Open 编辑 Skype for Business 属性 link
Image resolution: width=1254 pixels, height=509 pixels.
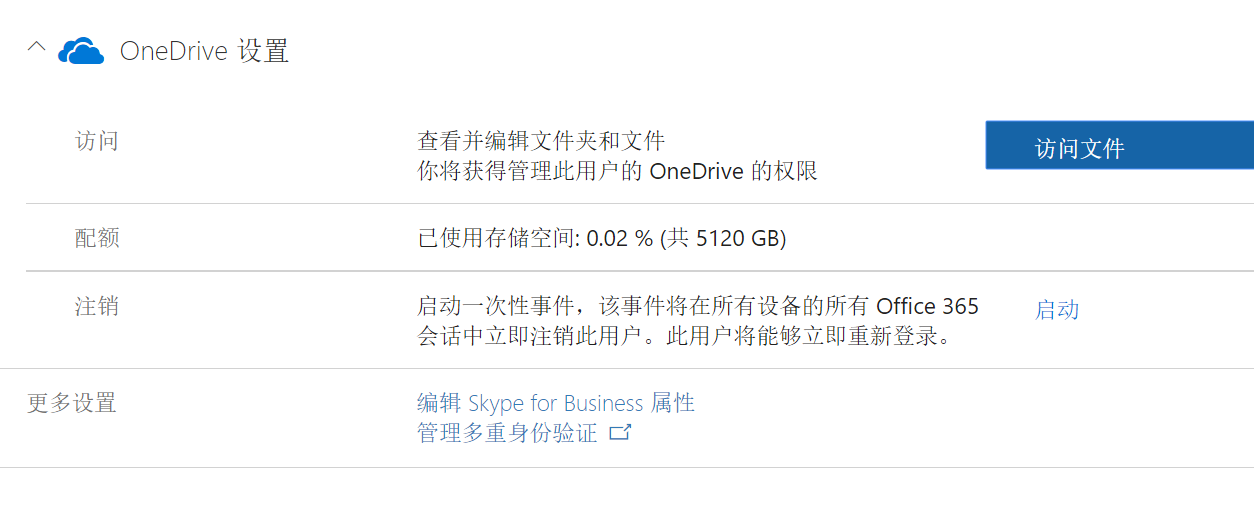(555, 403)
